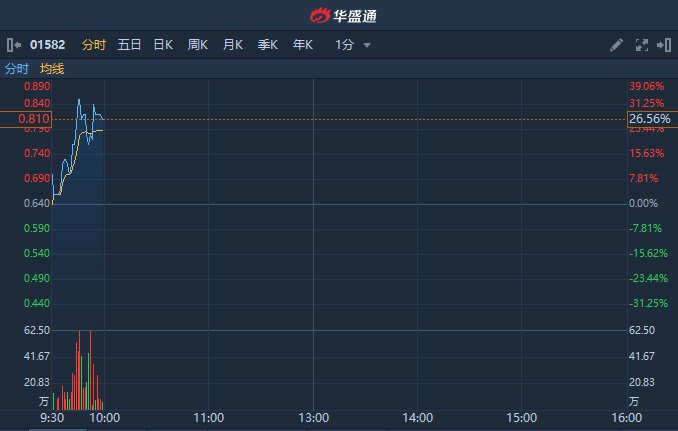Show the 年K chart tab

(303, 45)
